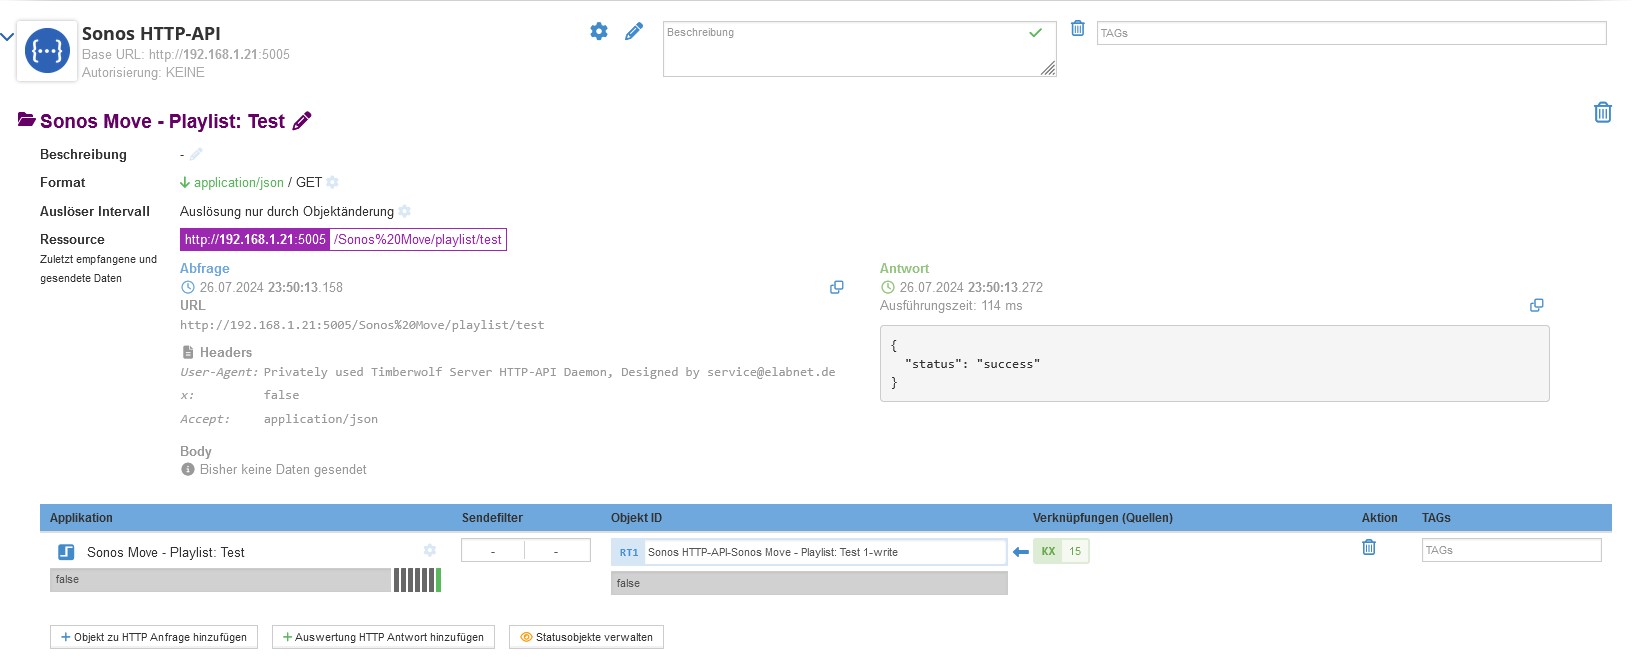Click second Sendefilter dash field
This screenshot has width=1632, height=661.
pos(557,551)
